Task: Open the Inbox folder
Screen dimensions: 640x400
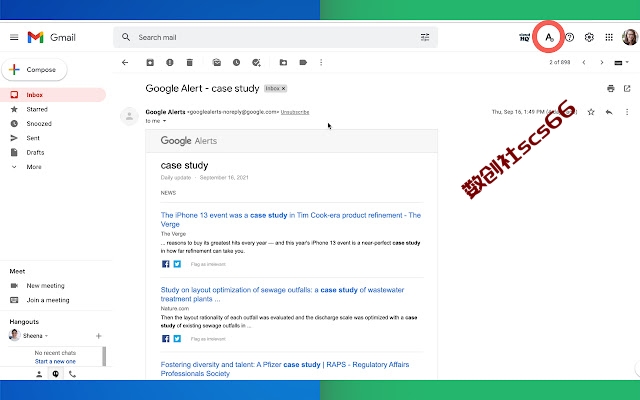Action: click(53, 95)
